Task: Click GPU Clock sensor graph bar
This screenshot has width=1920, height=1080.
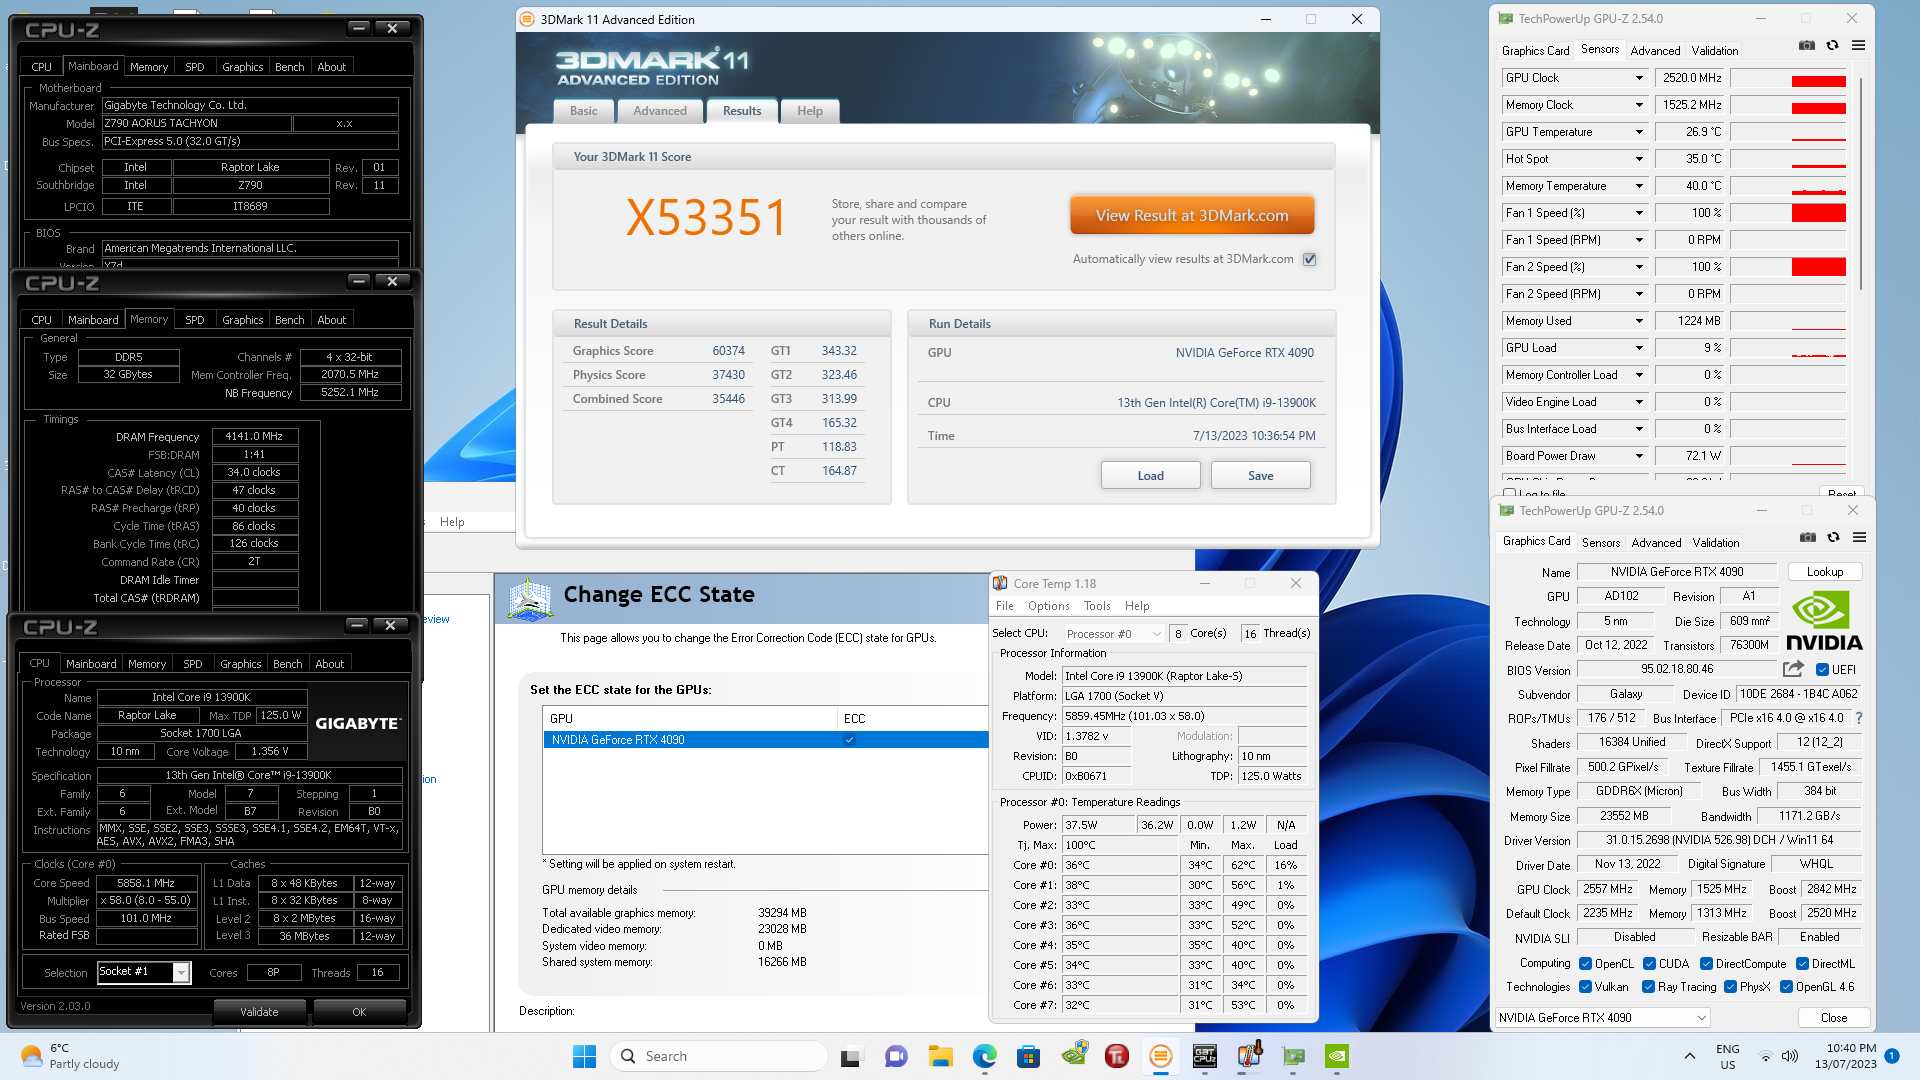Action: coord(1788,78)
